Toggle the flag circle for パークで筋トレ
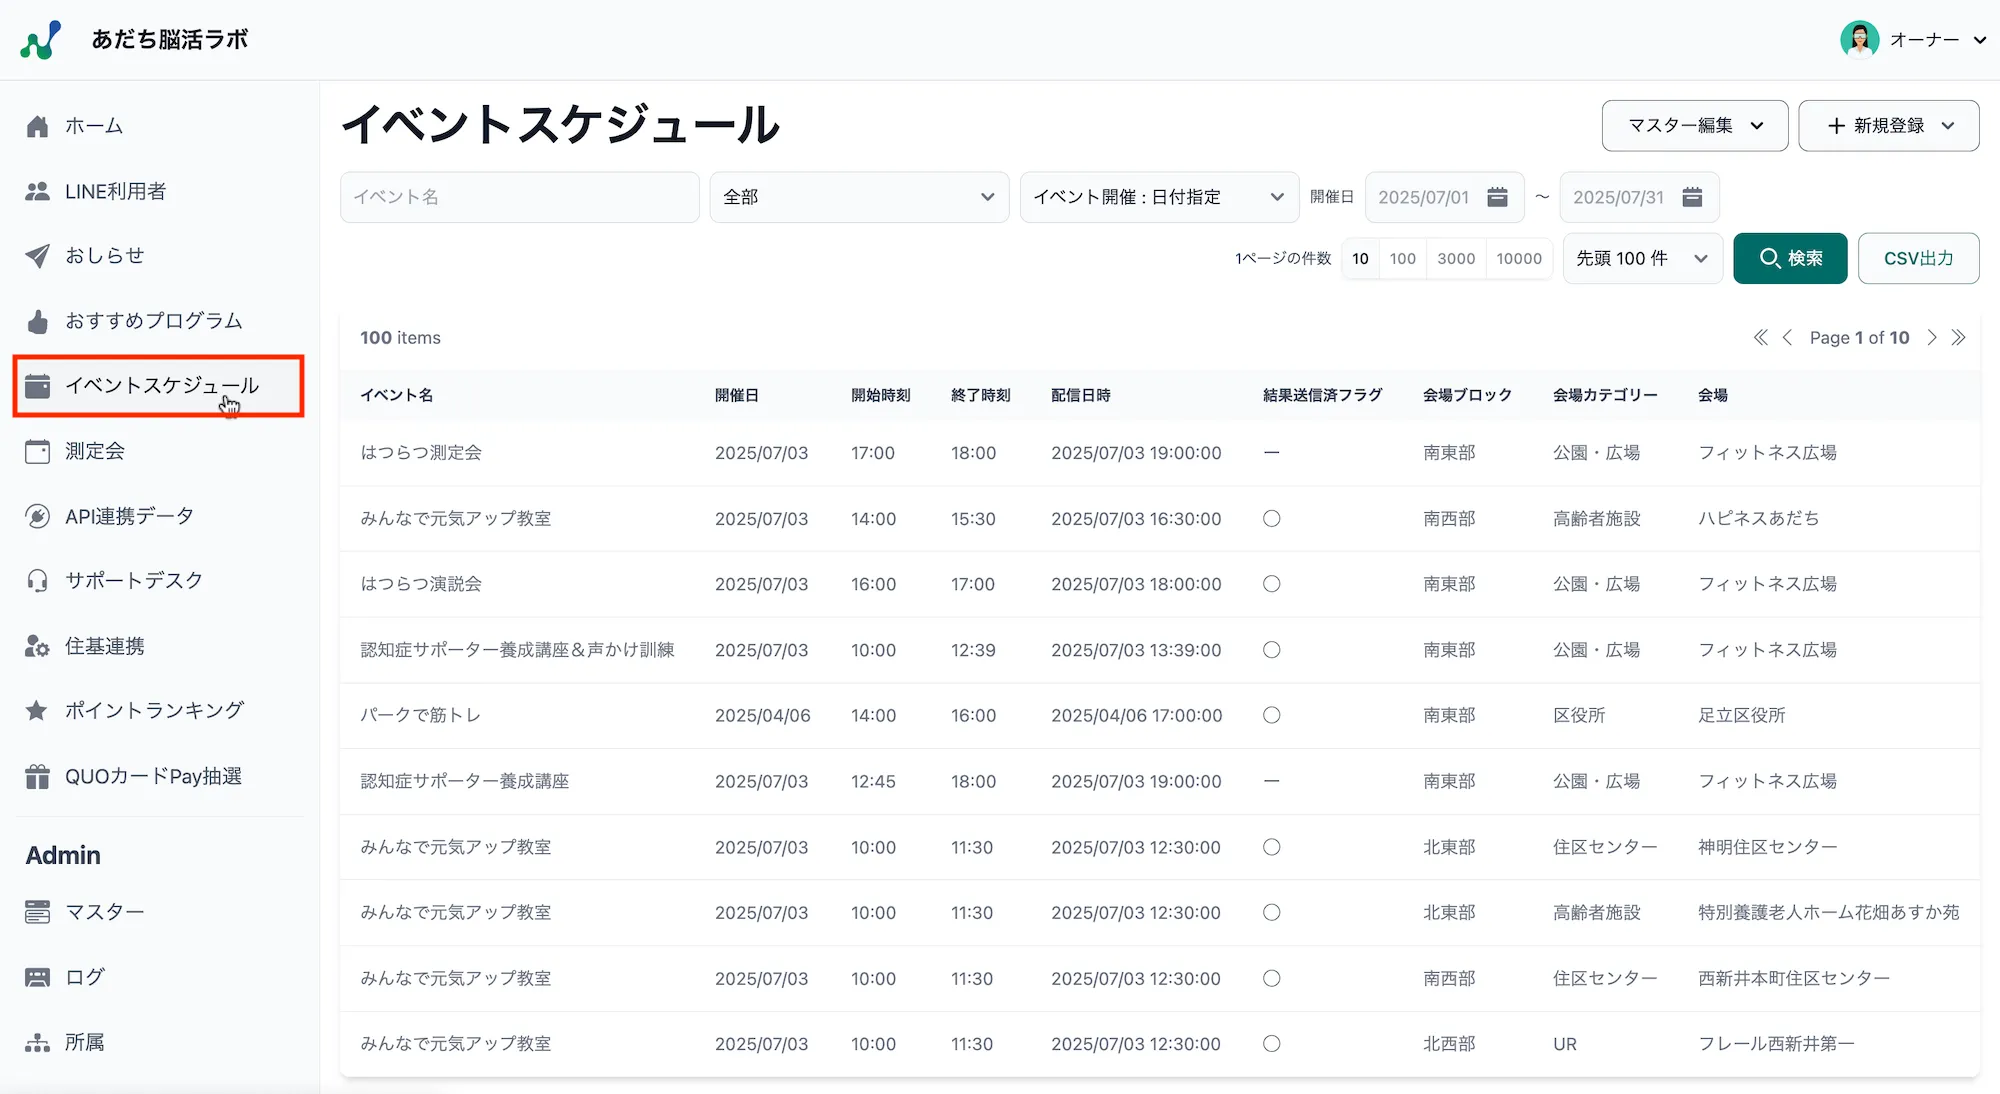 pyautogui.click(x=1271, y=715)
